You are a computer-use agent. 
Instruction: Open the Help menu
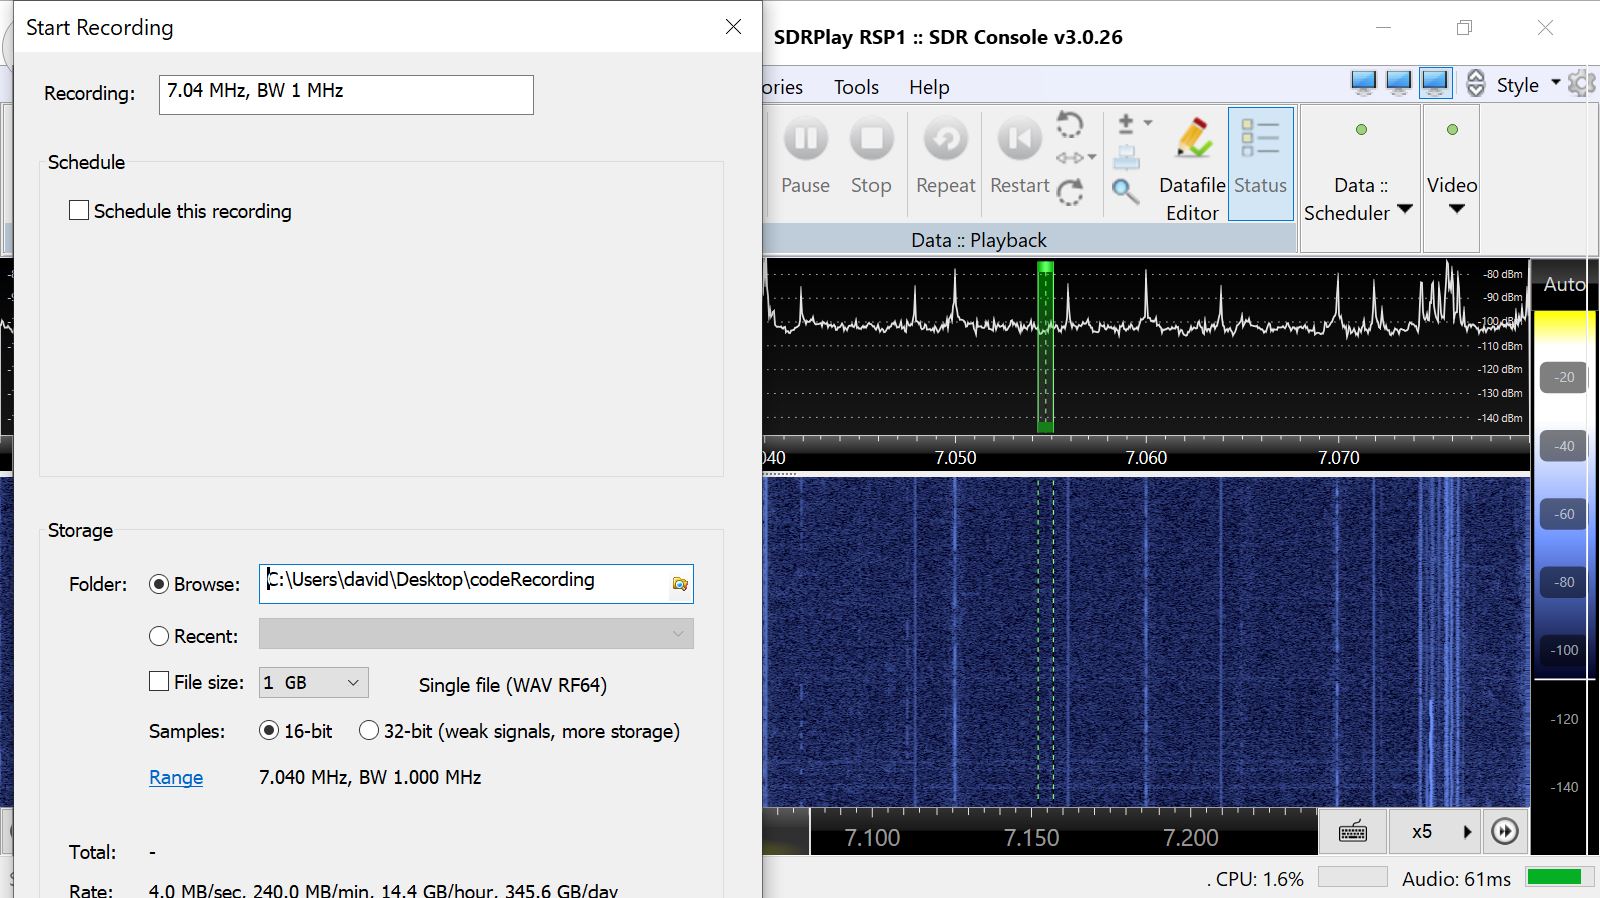point(928,87)
